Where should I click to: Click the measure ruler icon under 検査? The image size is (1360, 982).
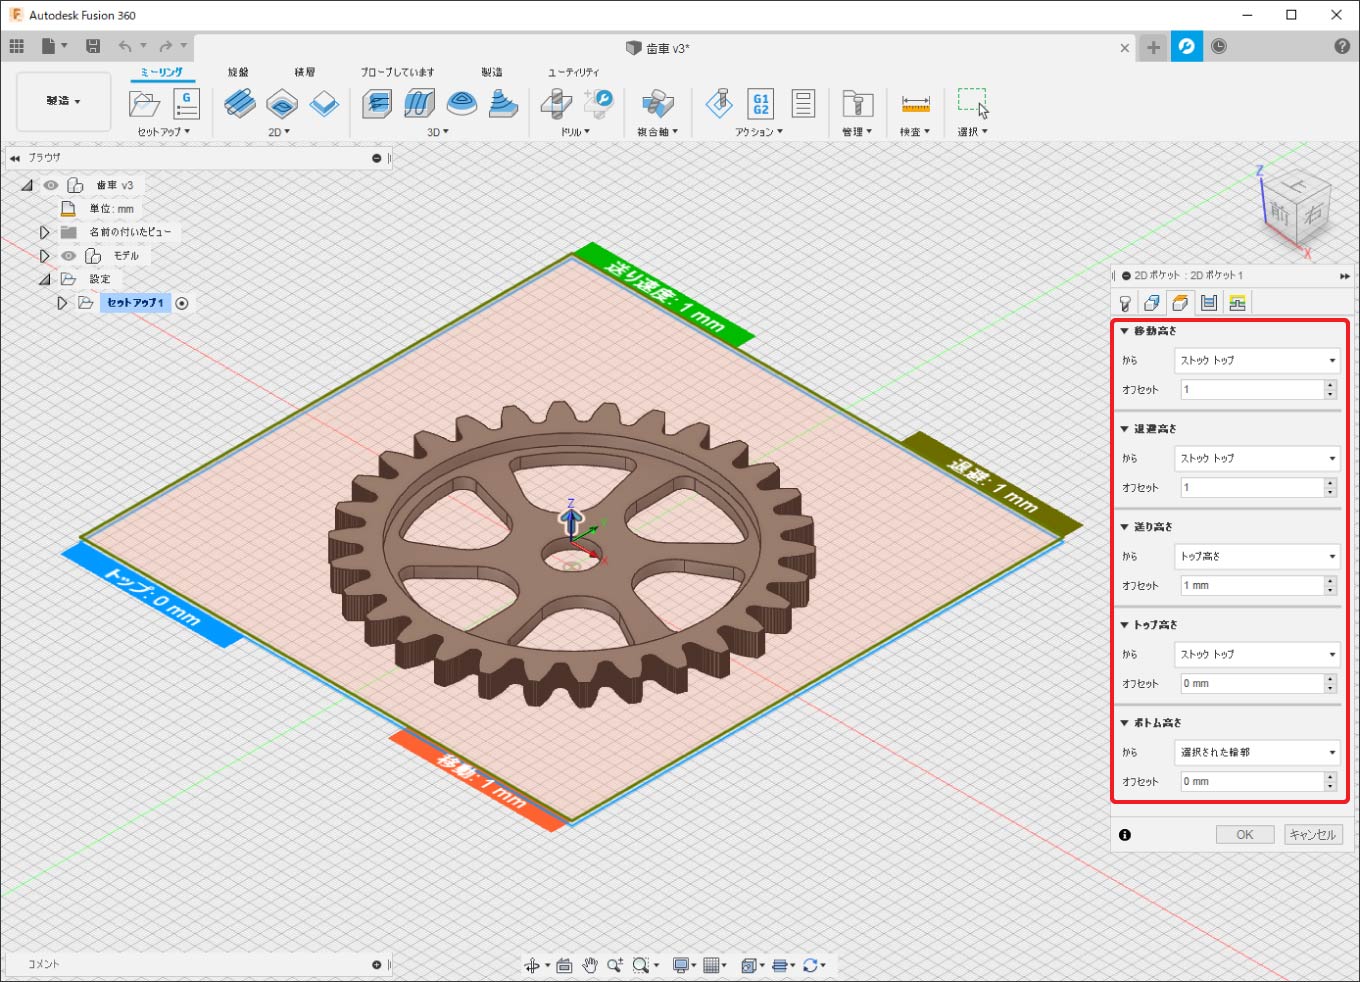pyautogui.click(x=915, y=103)
